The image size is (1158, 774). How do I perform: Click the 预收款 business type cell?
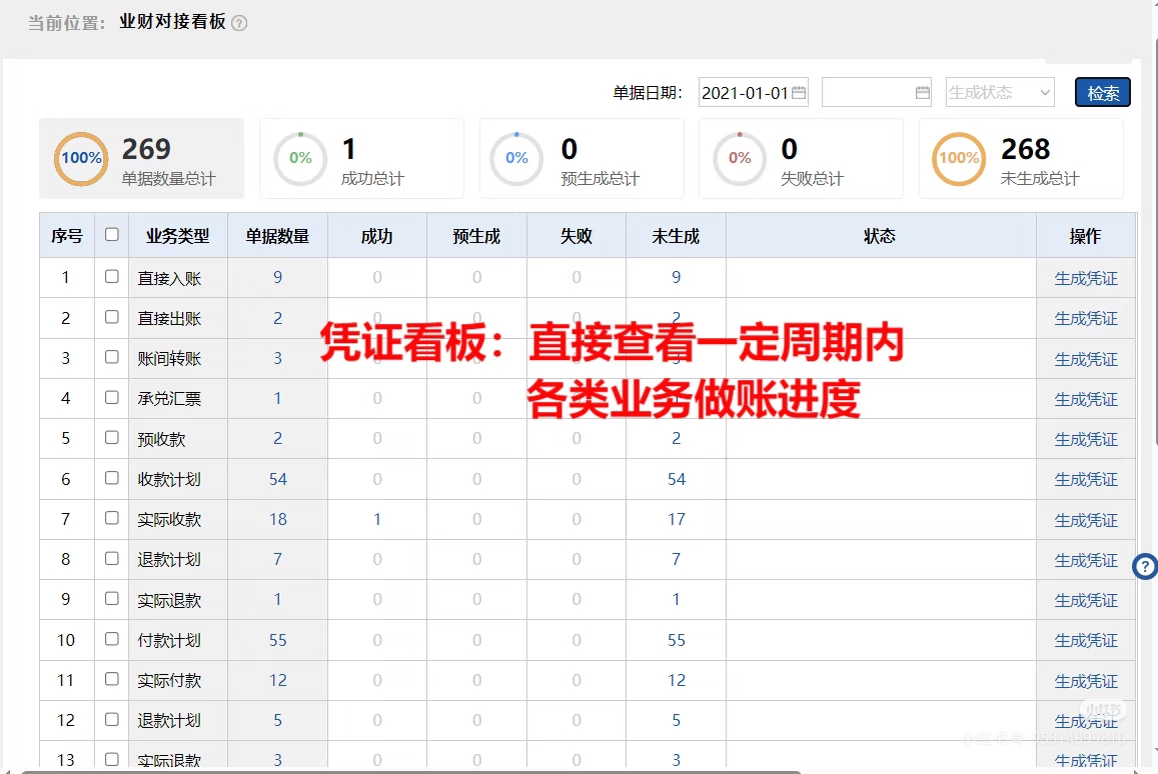tap(178, 439)
